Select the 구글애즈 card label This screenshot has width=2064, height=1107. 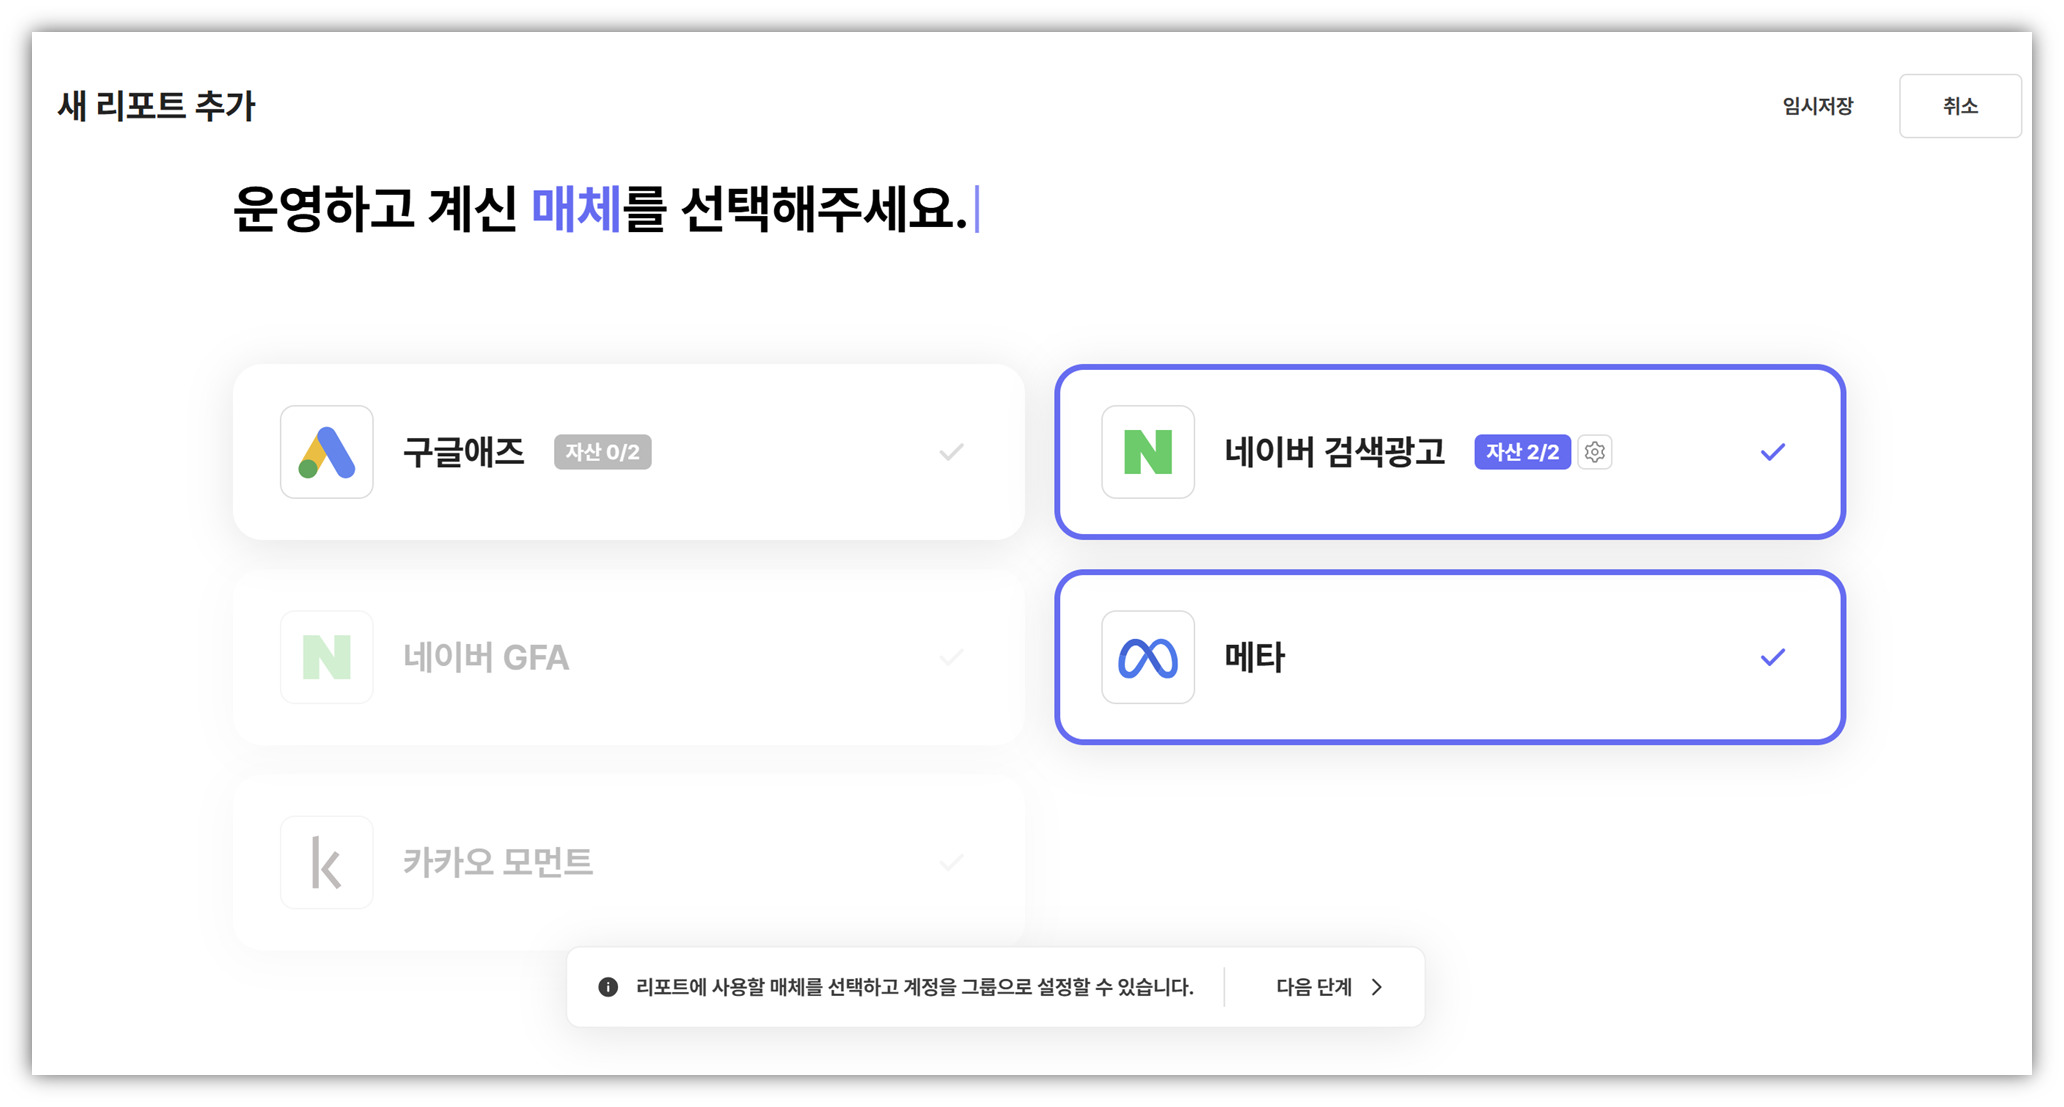click(x=464, y=452)
